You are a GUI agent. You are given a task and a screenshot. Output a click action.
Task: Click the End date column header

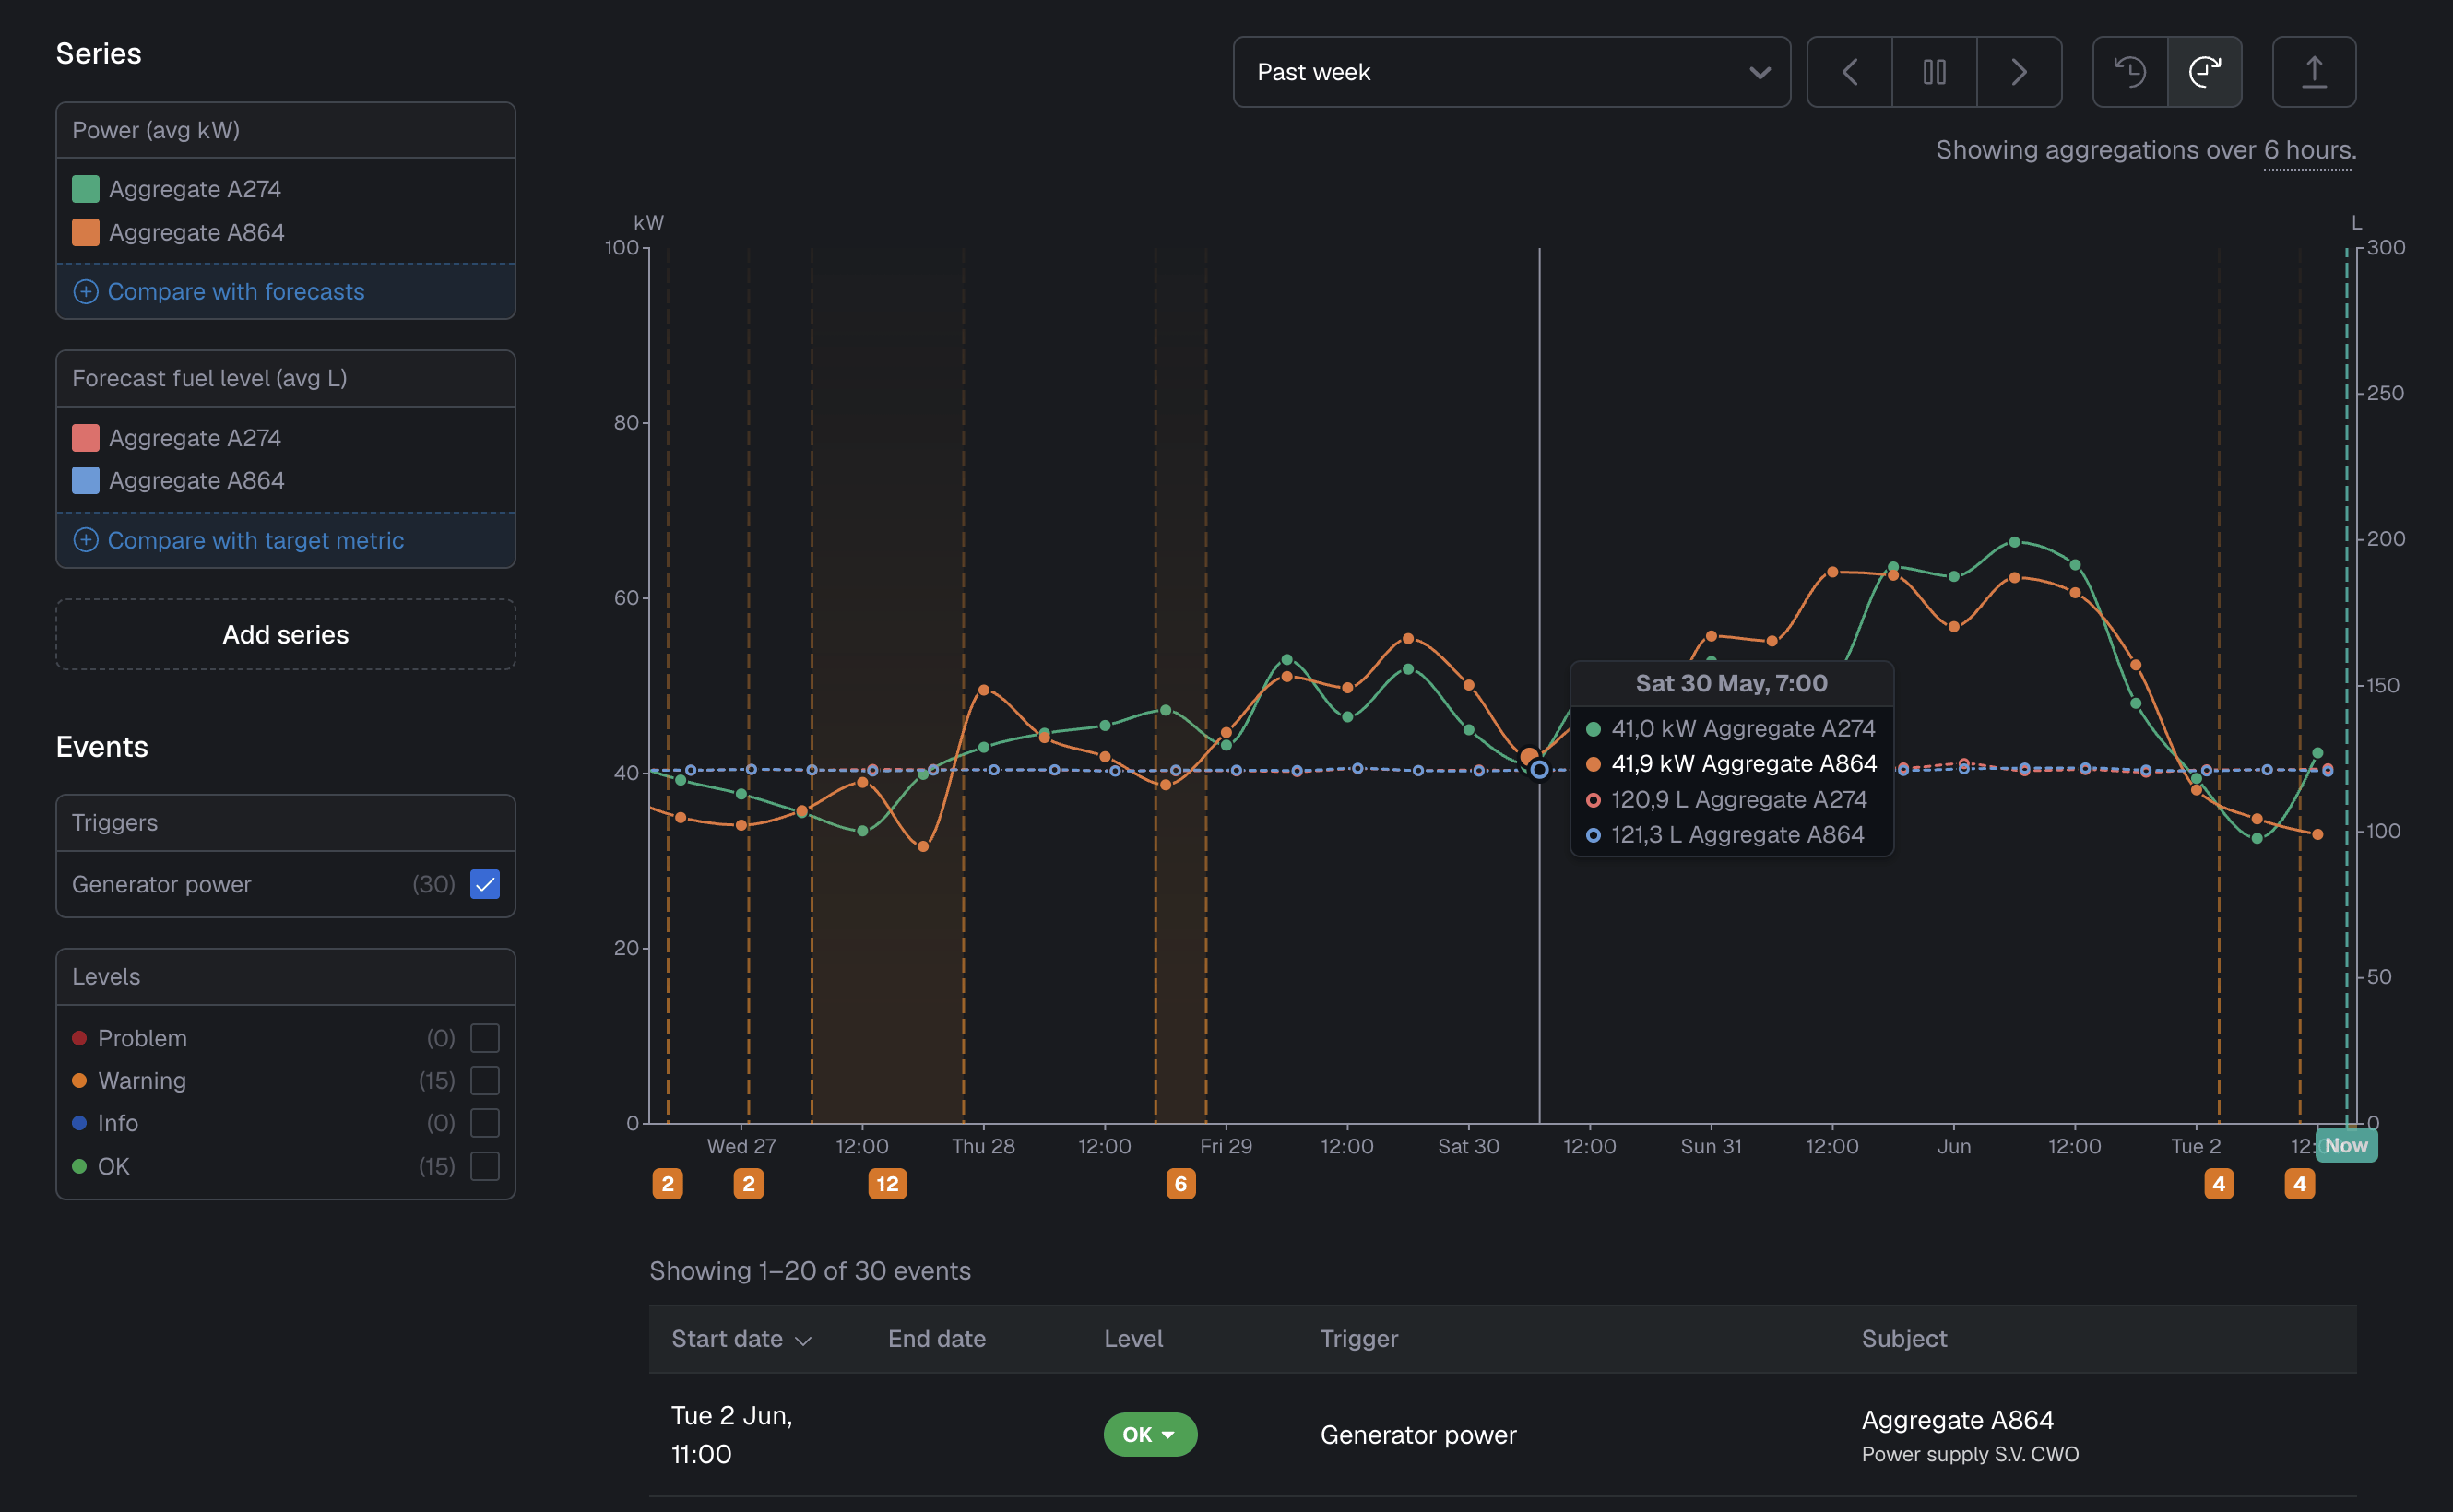pyautogui.click(x=937, y=1339)
